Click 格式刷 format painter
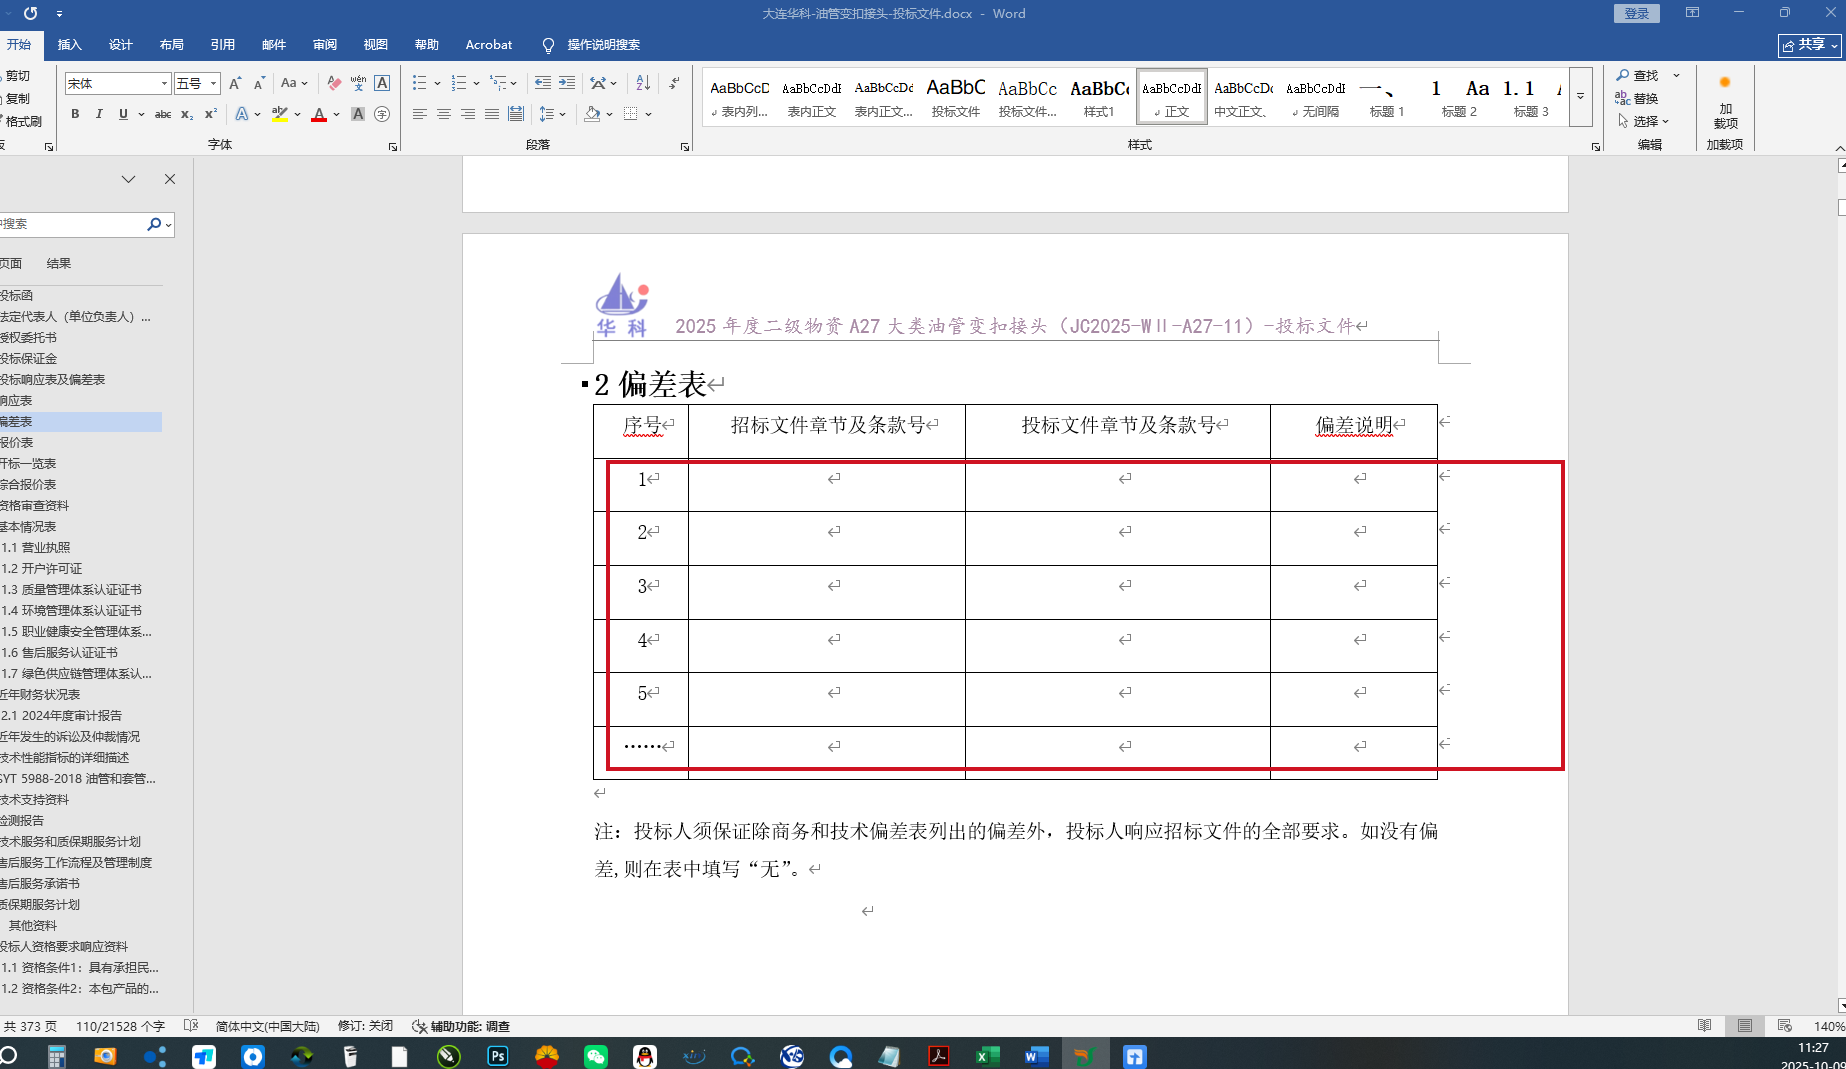The height and width of the screenshot is (1069, 1846). pos(22,121)
